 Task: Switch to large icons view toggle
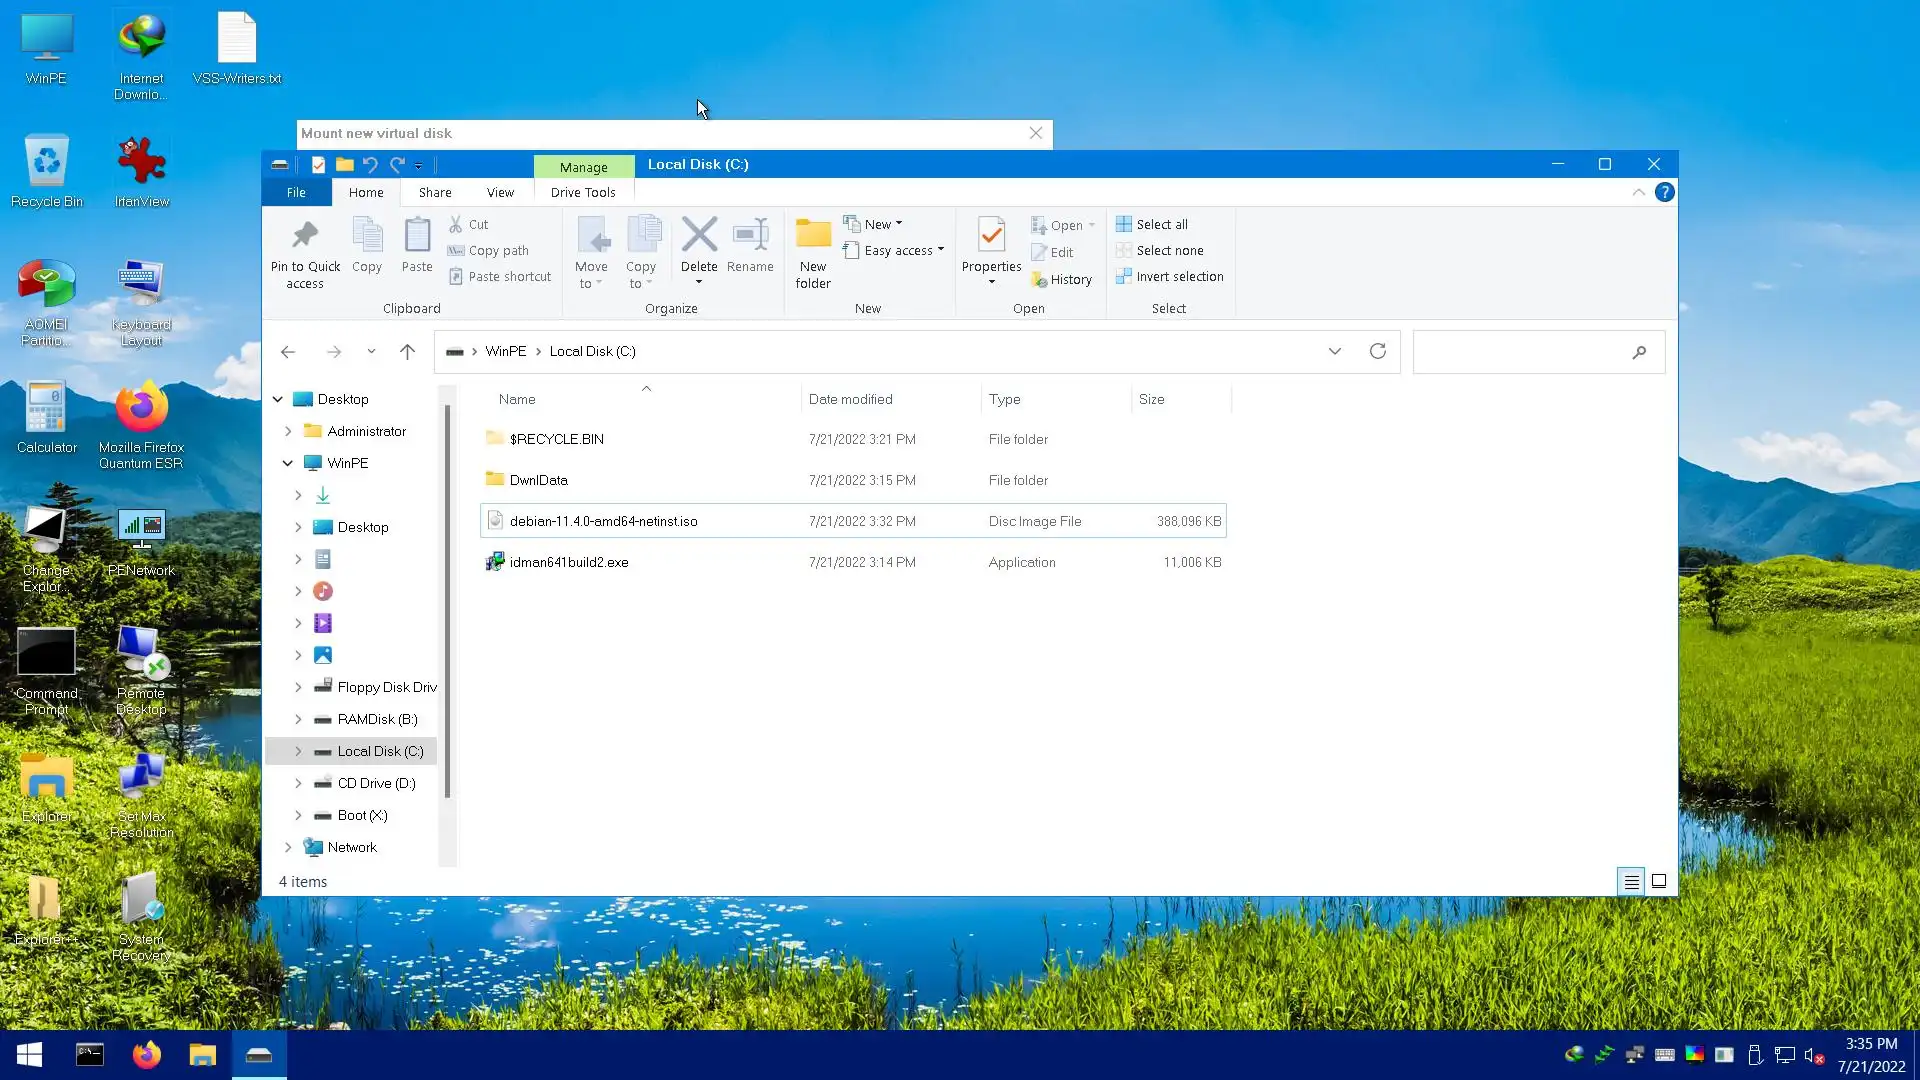point(1659,882)
